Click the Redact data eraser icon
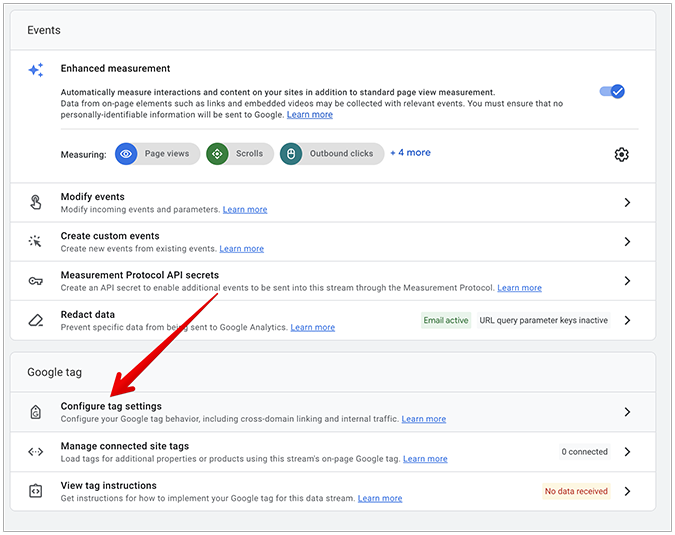Image resolution: width=675 pixels, height=535 pixels. pyautogui.click(x=36, y=320)
